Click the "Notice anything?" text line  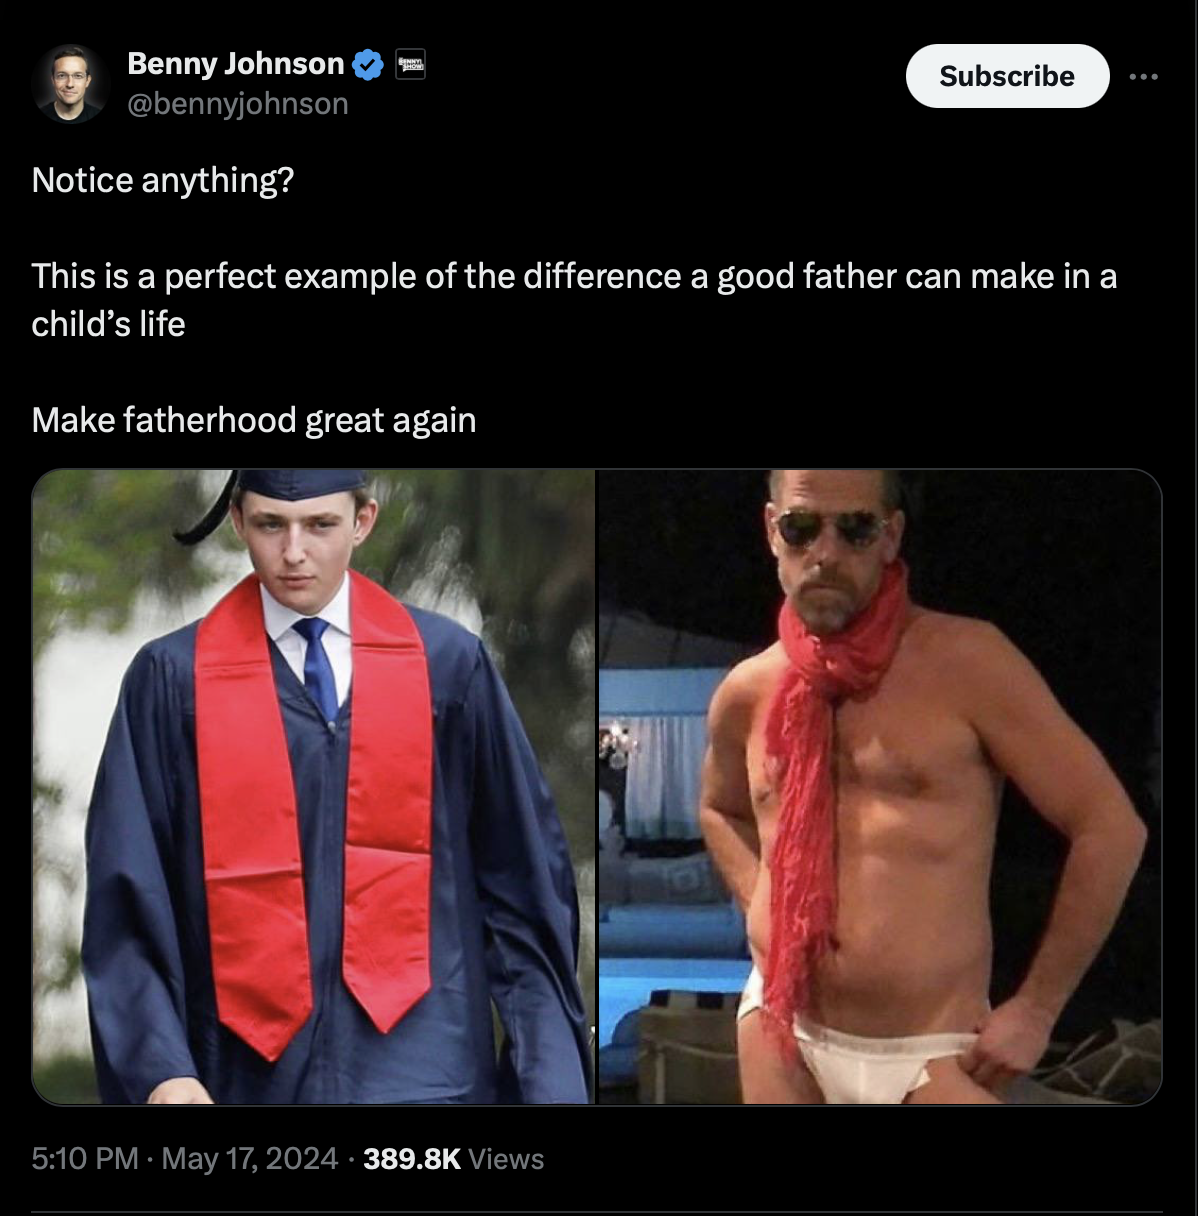click(163, 180)
